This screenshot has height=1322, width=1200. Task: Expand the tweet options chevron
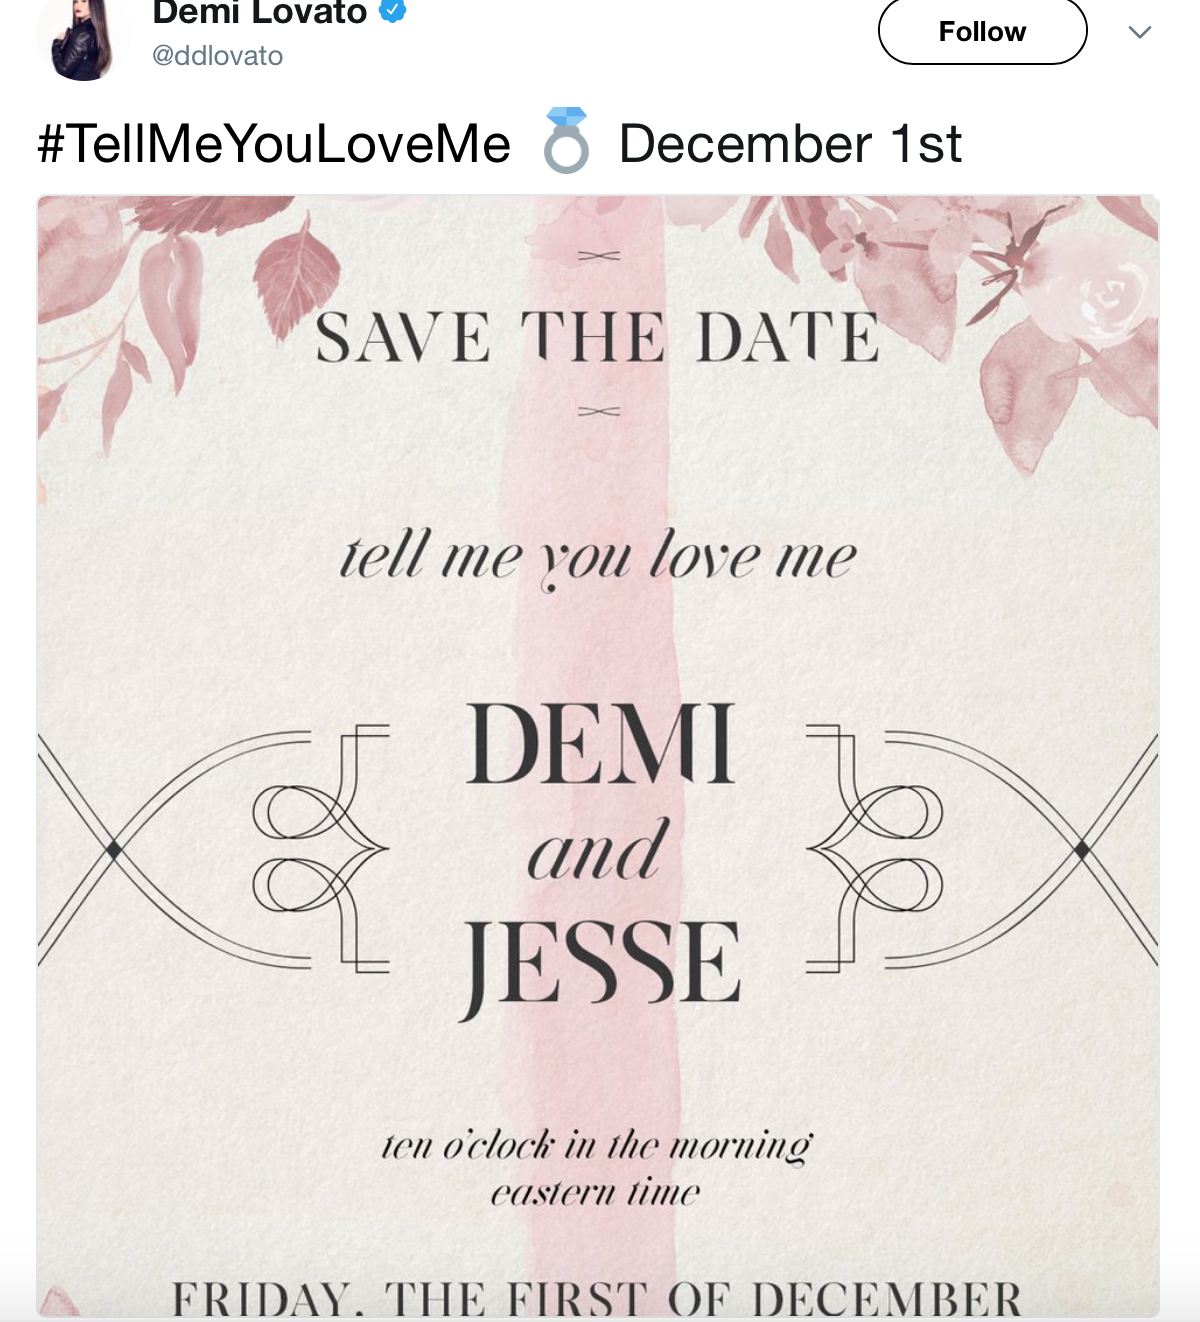[x=1139, y=32]
